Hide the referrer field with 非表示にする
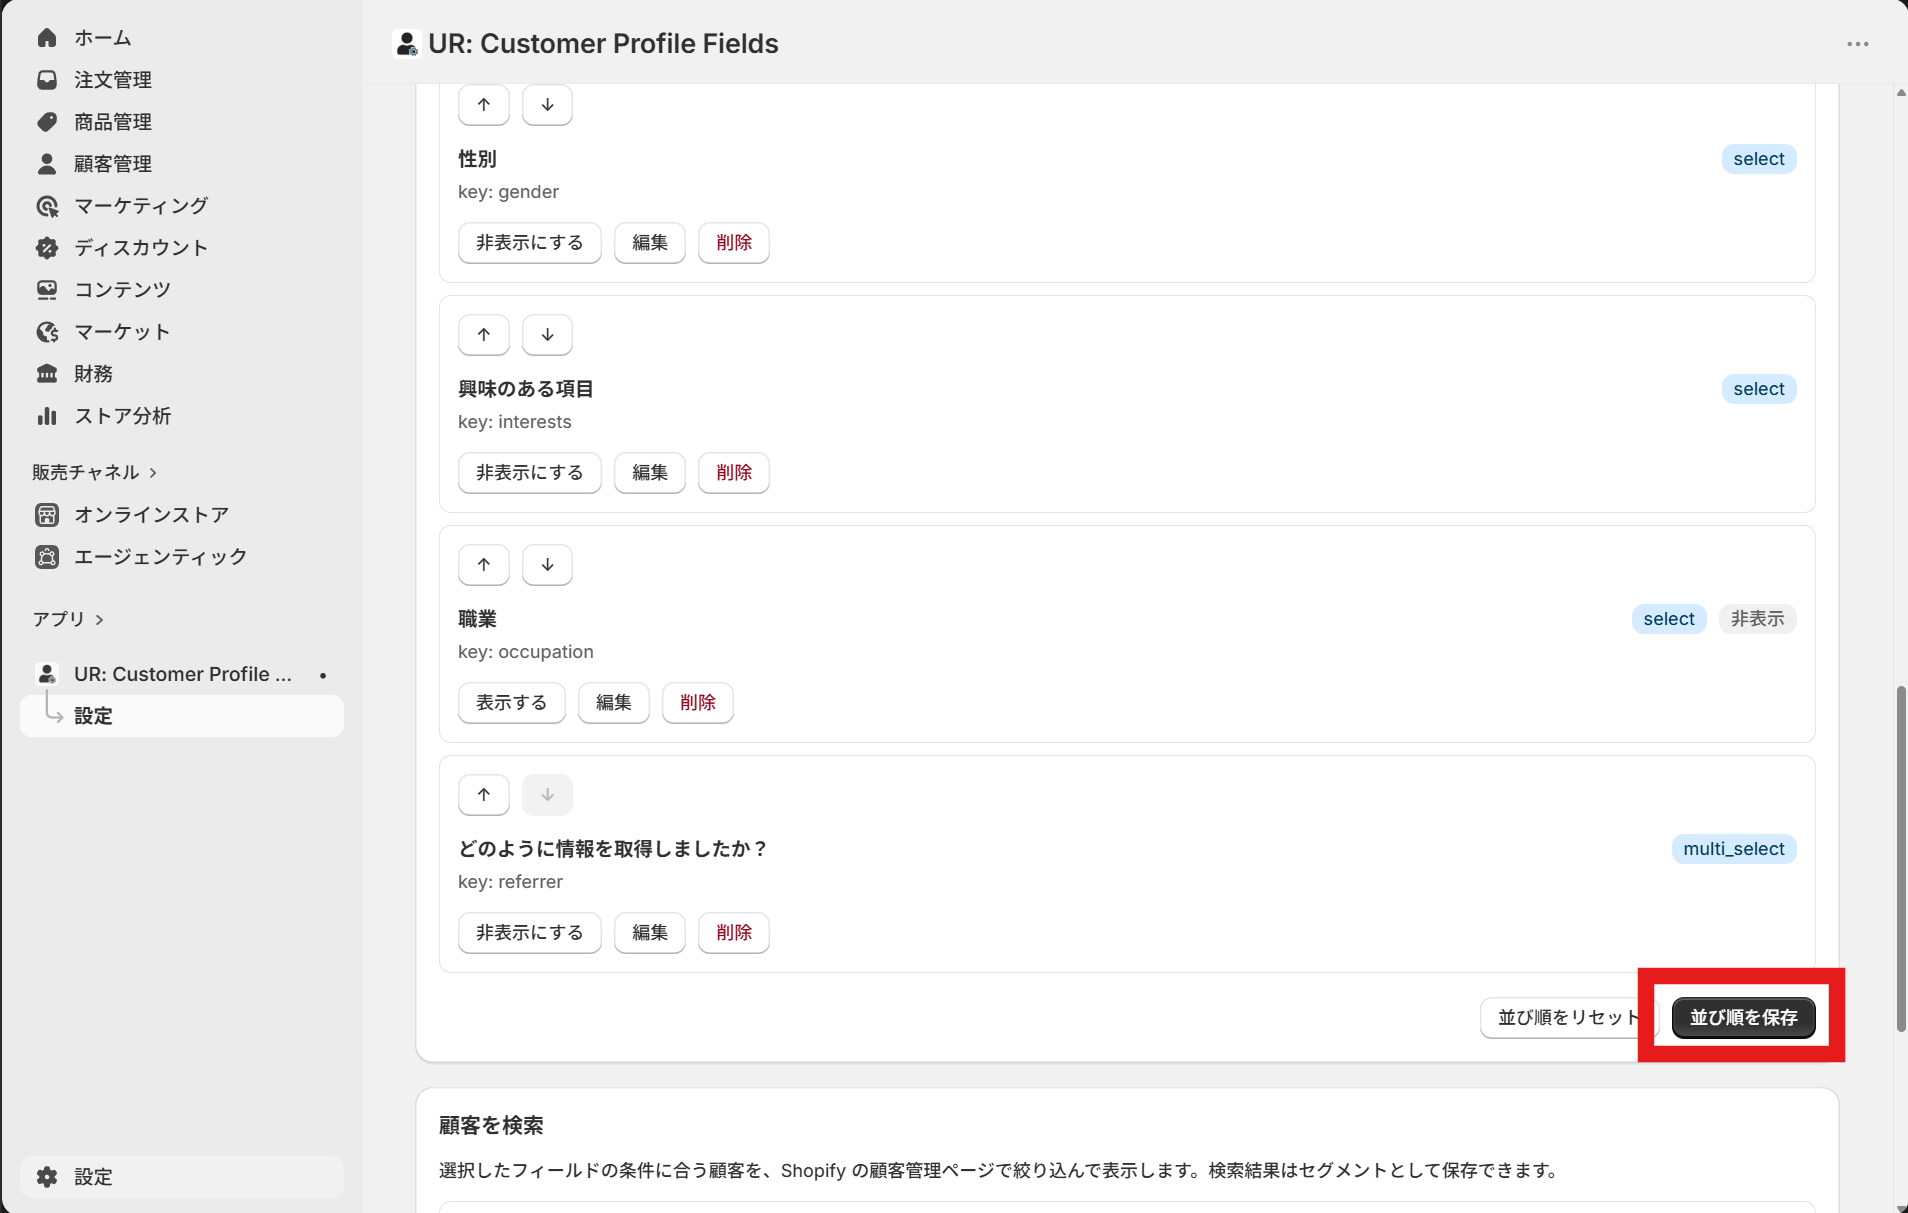This screenshot has width=1908, height=1213. pyautogui.click(x=530, y=933)
